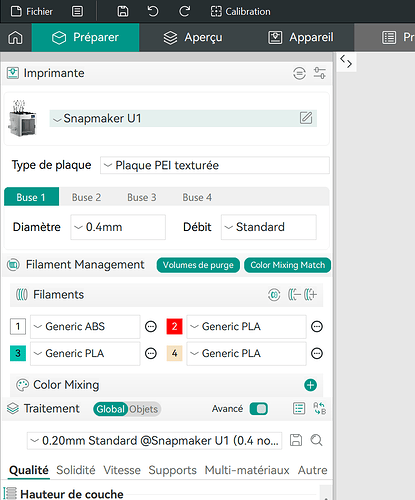This screenshot has height=500, width=415.
Task: Open more options for filament 4
Action: point(317,354)
